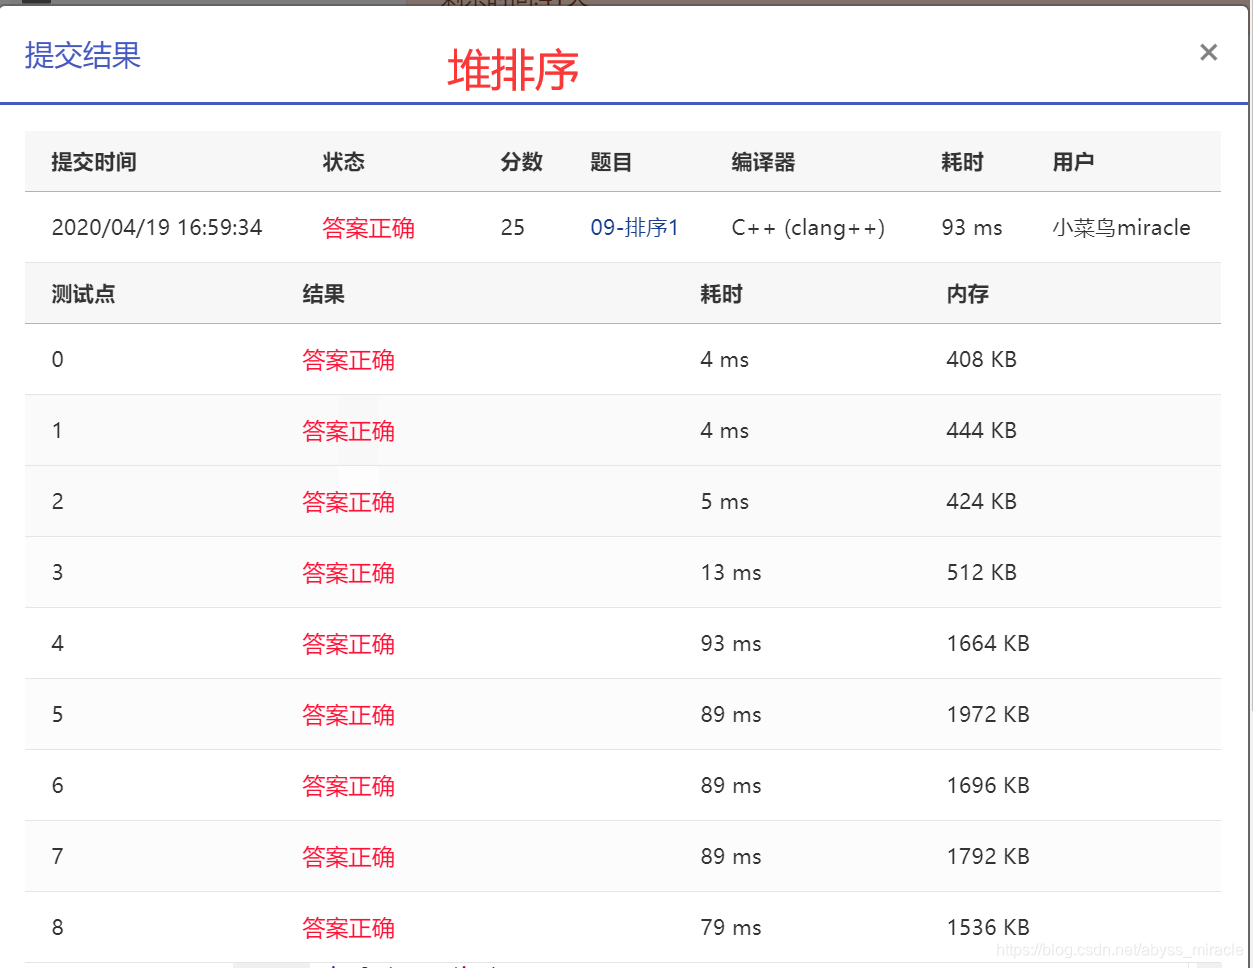Click the 提交时间 column header
1253x968 pixels.
point(94,162)
